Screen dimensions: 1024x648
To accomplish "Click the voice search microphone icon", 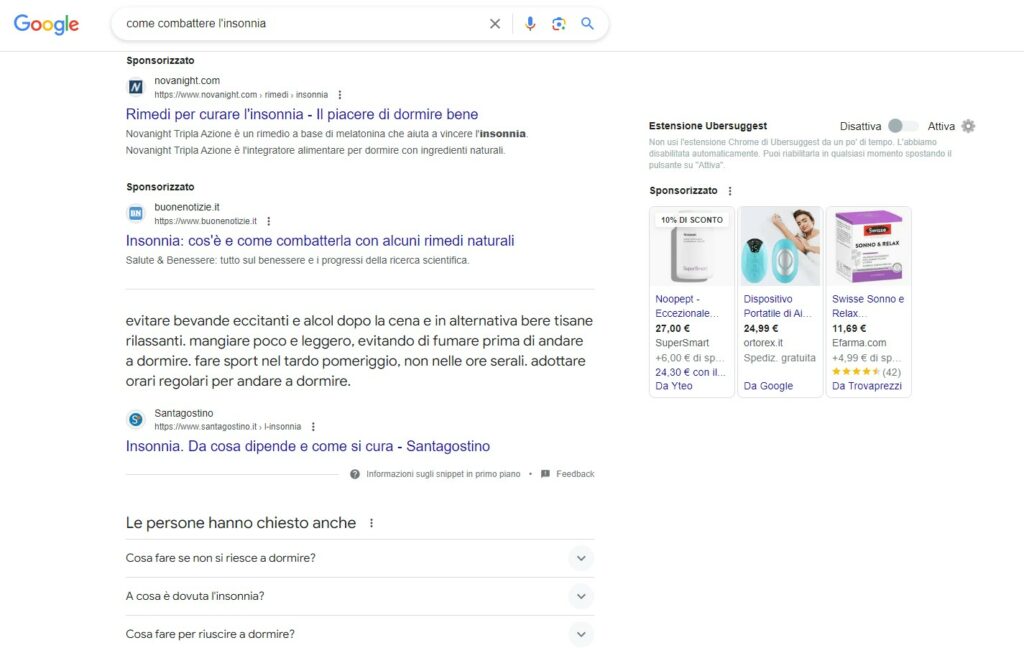I will (530, 23).
